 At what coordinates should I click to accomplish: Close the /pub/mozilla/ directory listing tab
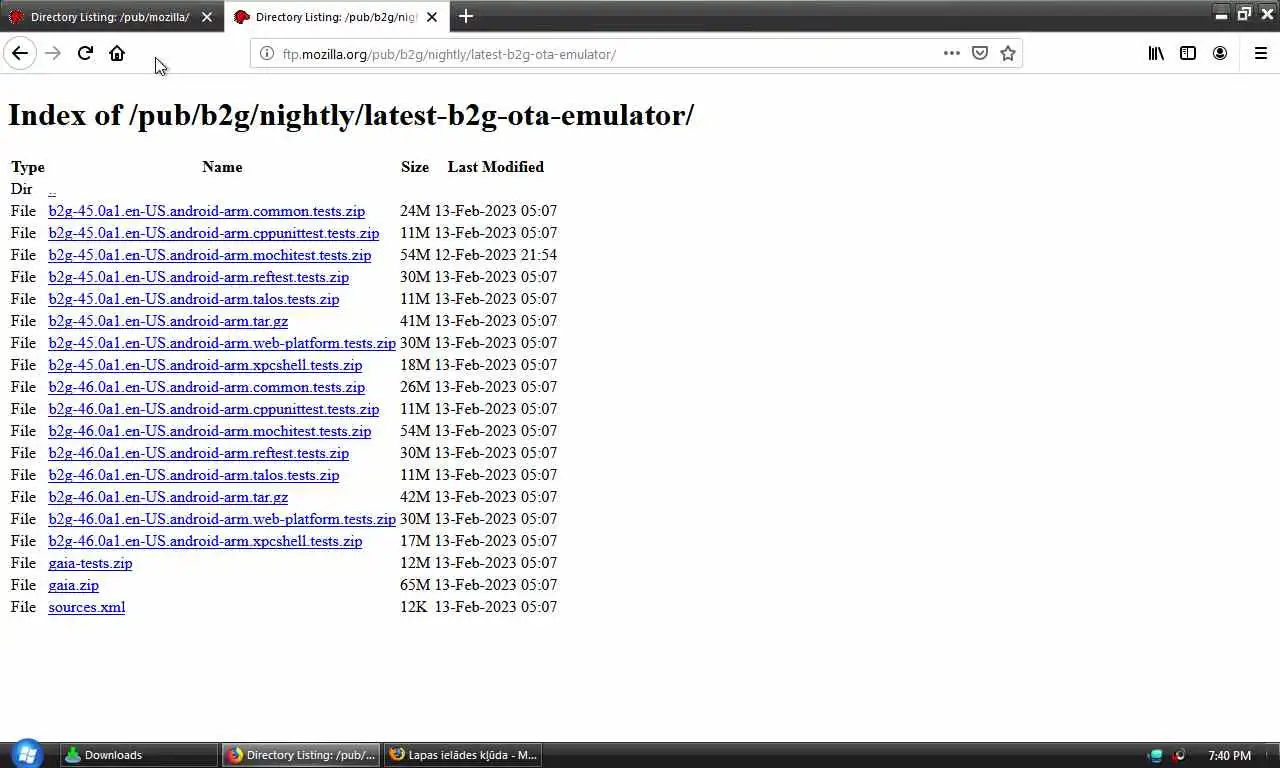tap(207, 17)
